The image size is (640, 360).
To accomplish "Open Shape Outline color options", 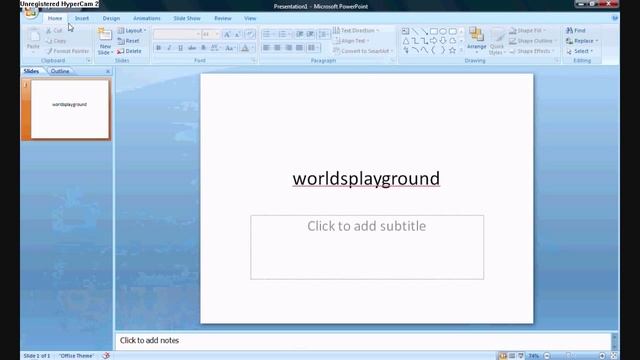I will (533, 41).
